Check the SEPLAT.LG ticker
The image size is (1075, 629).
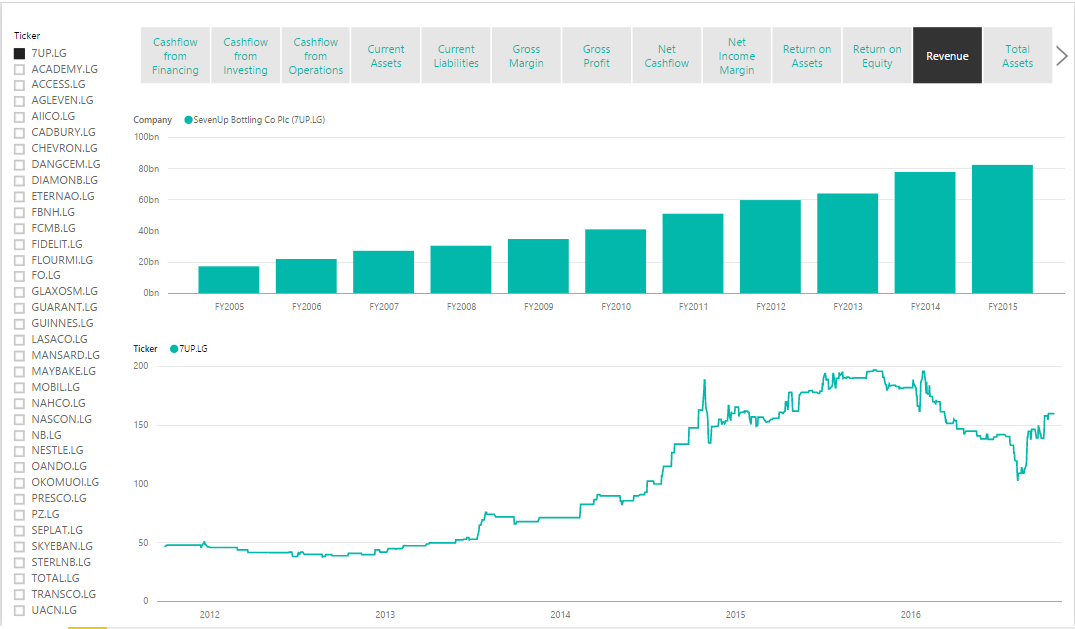17,530
